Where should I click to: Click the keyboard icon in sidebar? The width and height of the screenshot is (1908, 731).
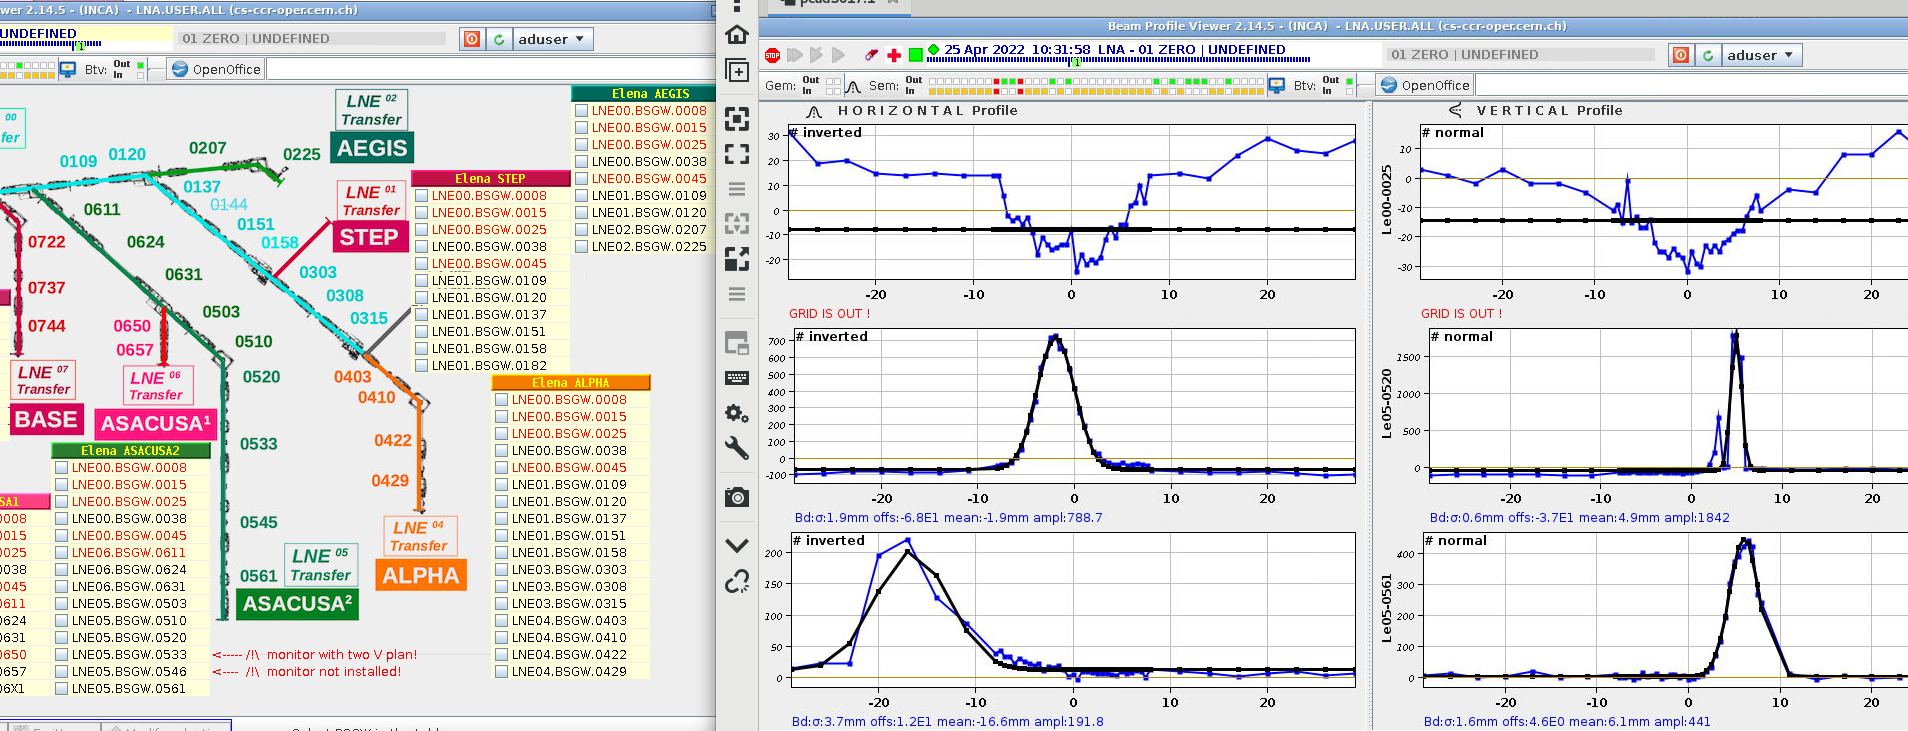(x=737, y=378)
